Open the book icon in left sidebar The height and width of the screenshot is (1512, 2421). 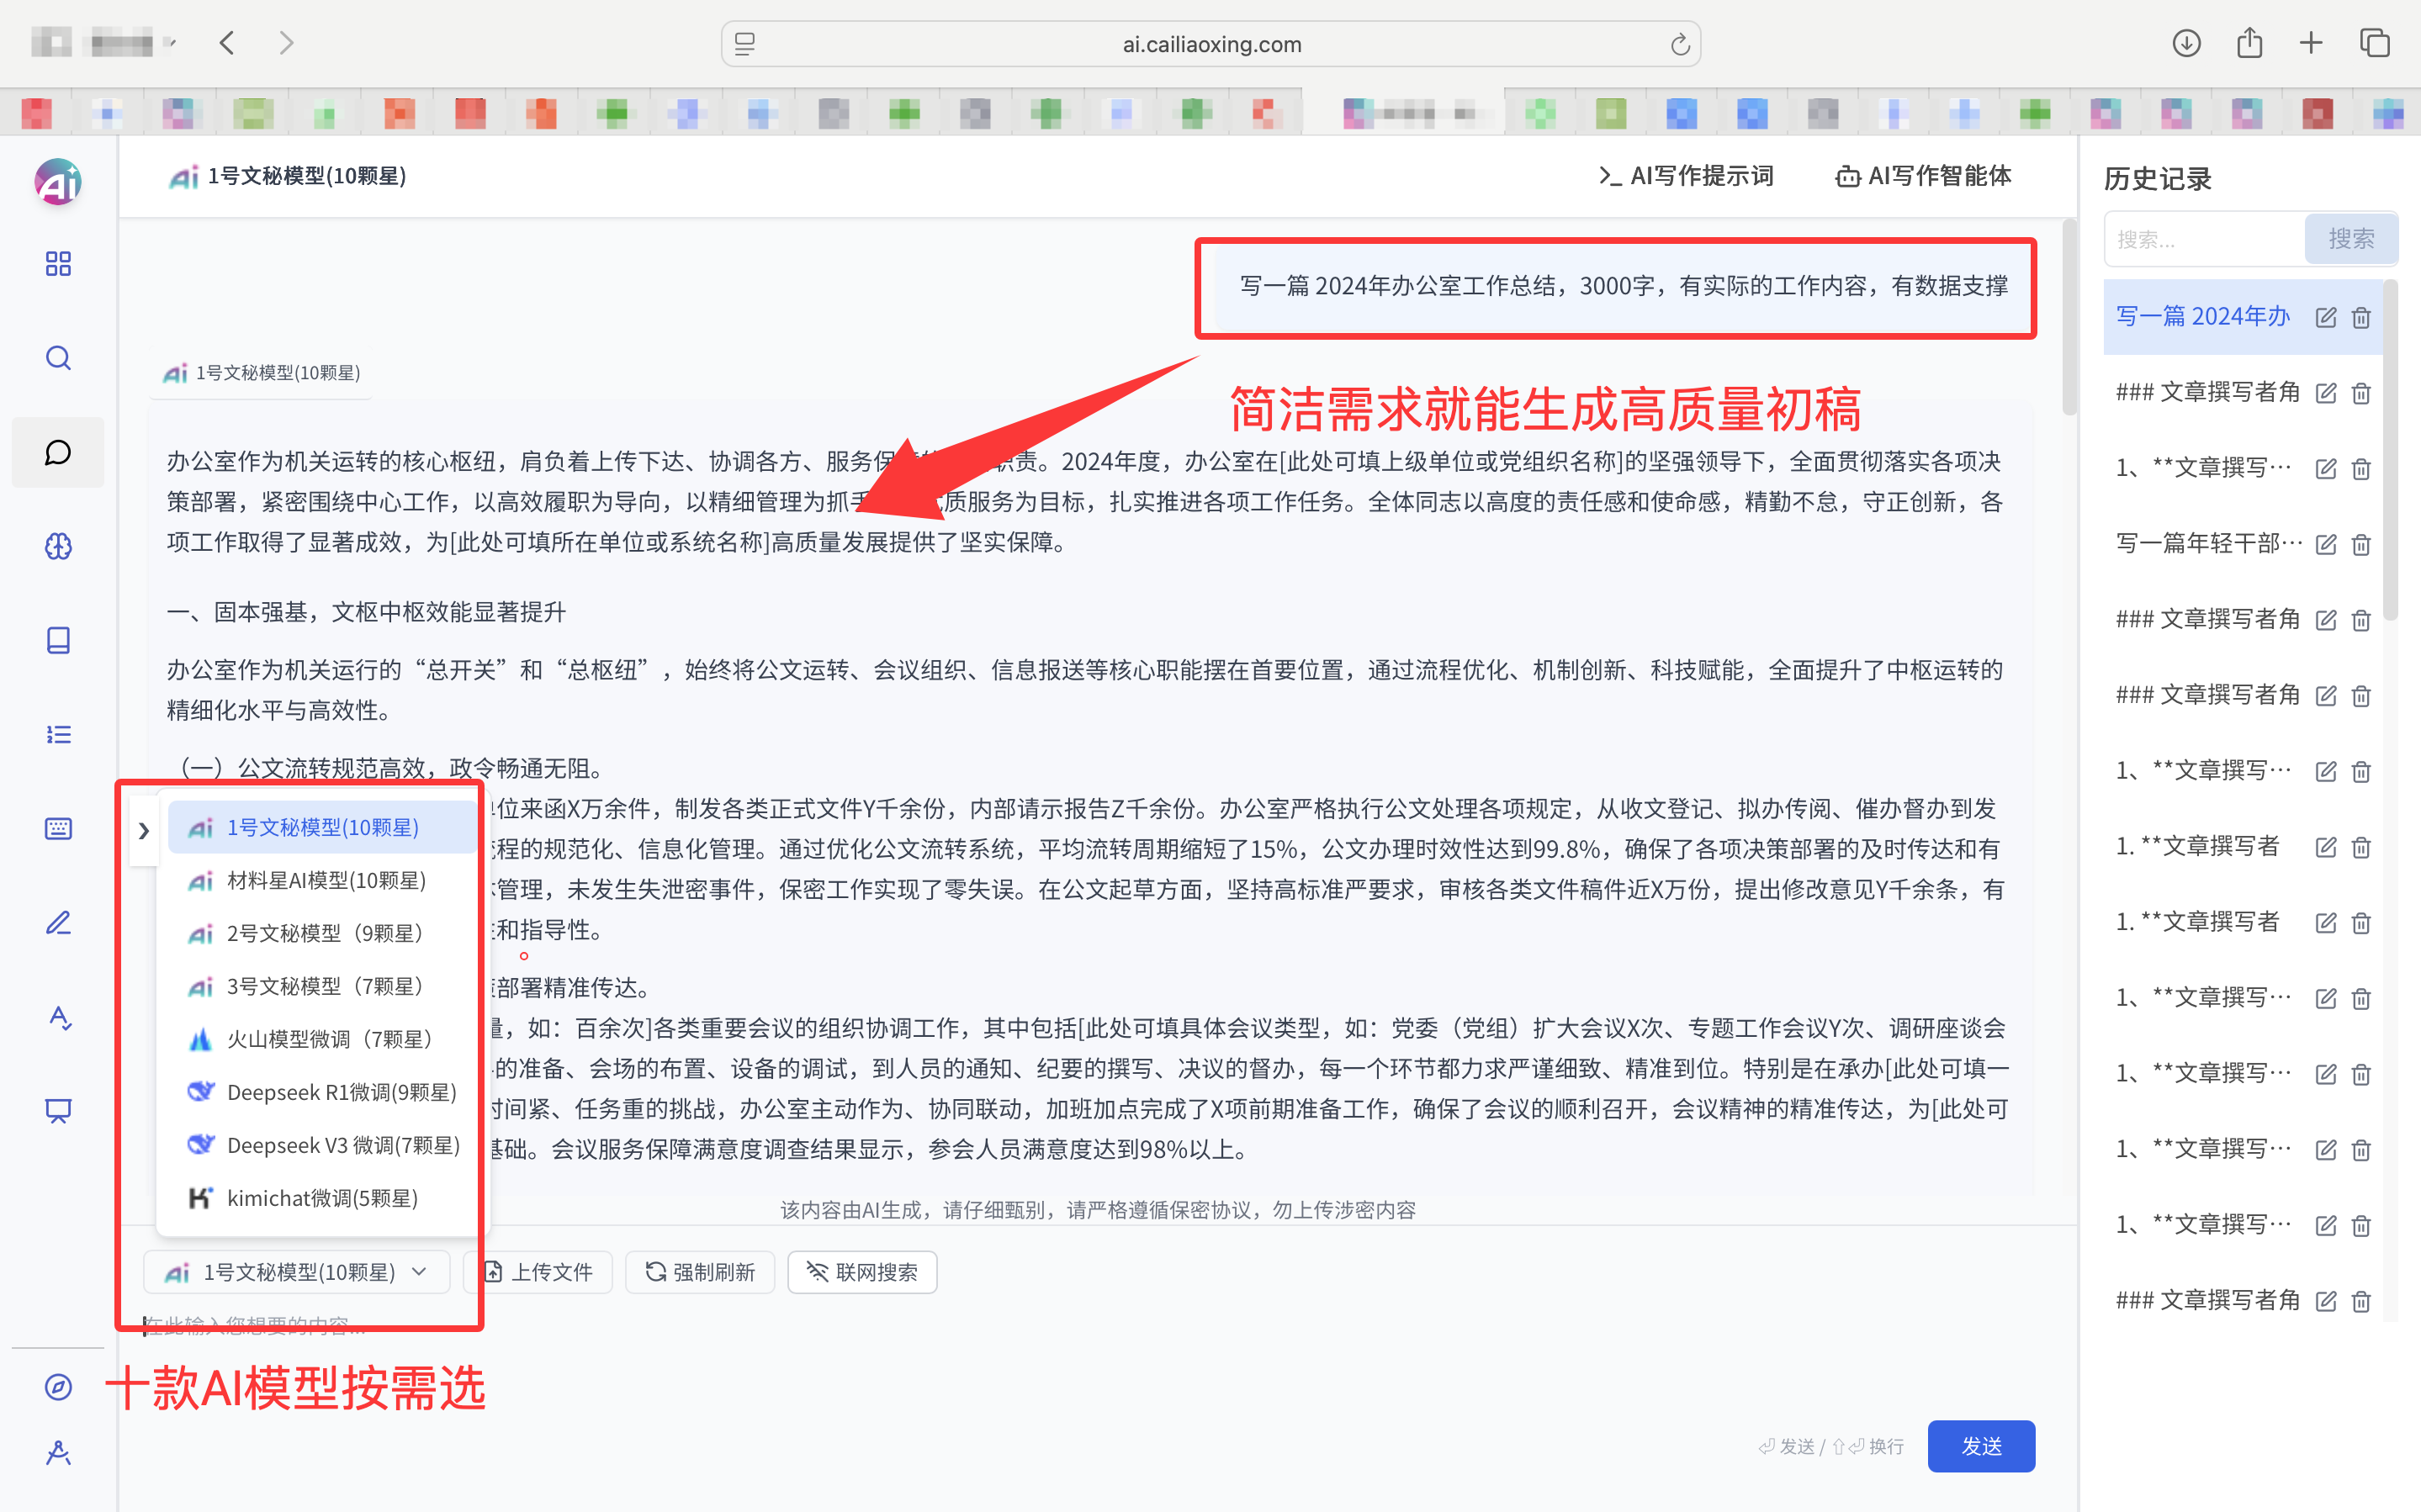58,640
